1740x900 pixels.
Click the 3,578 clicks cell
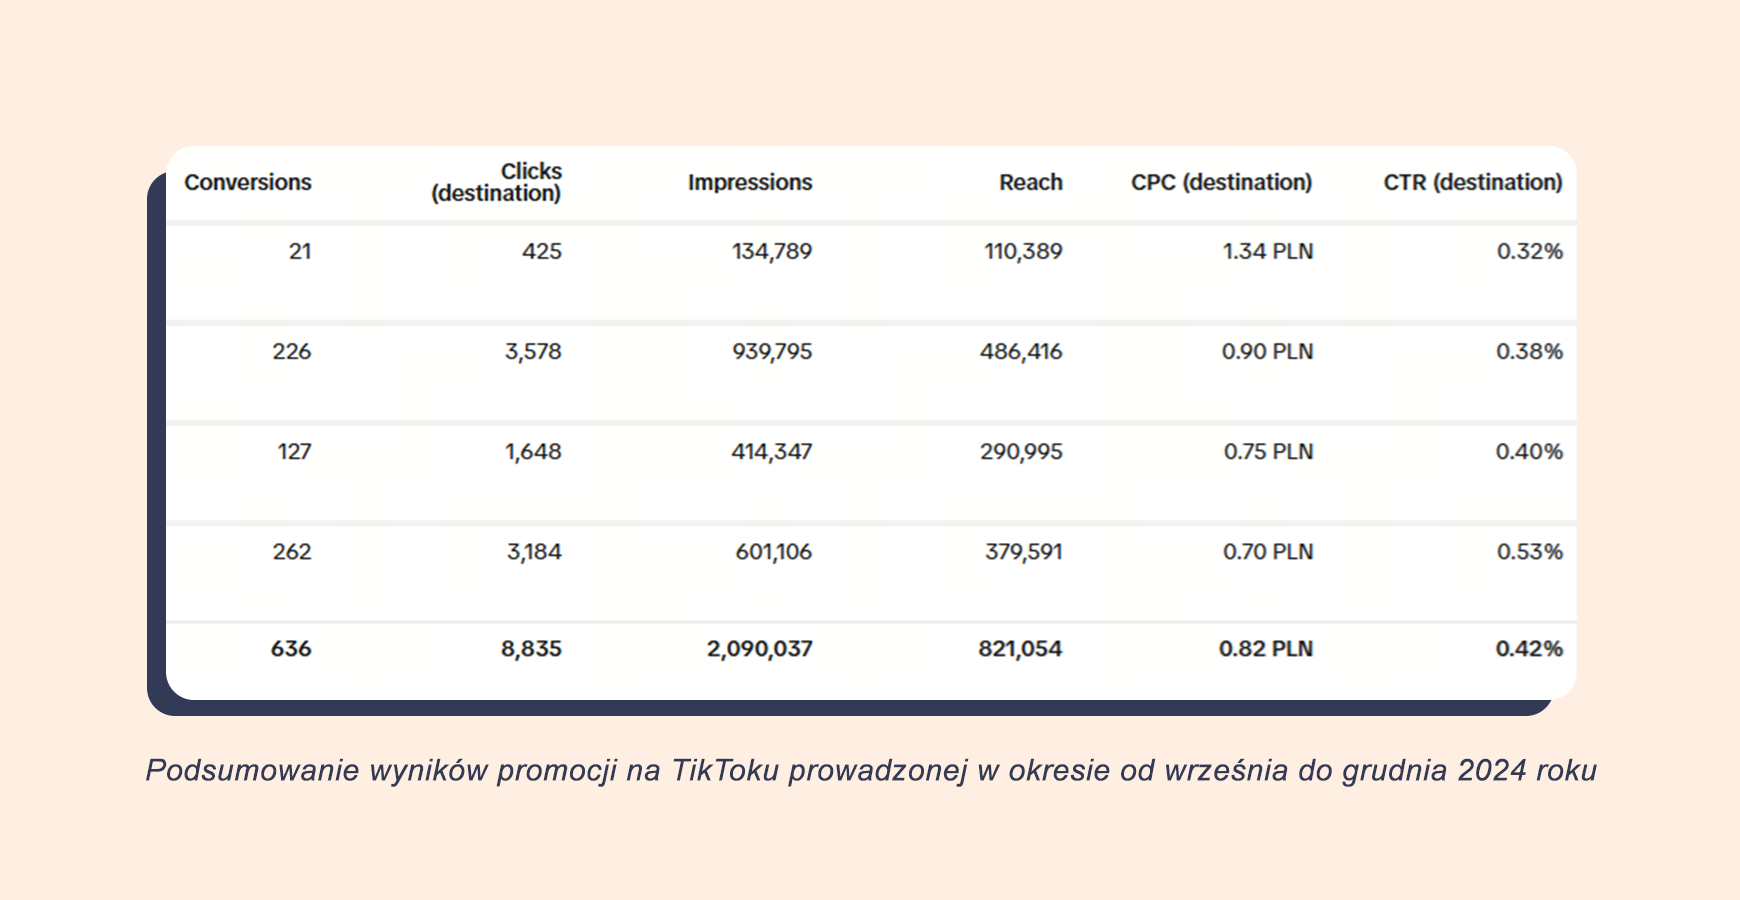pos(533,352)
